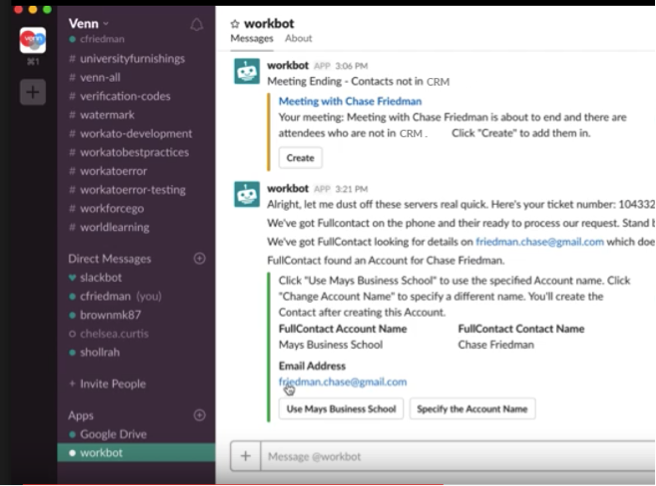The width and height of the screenshot is (656, 486).
Task: Open shollrah direct message
Action: click(100, 352)
